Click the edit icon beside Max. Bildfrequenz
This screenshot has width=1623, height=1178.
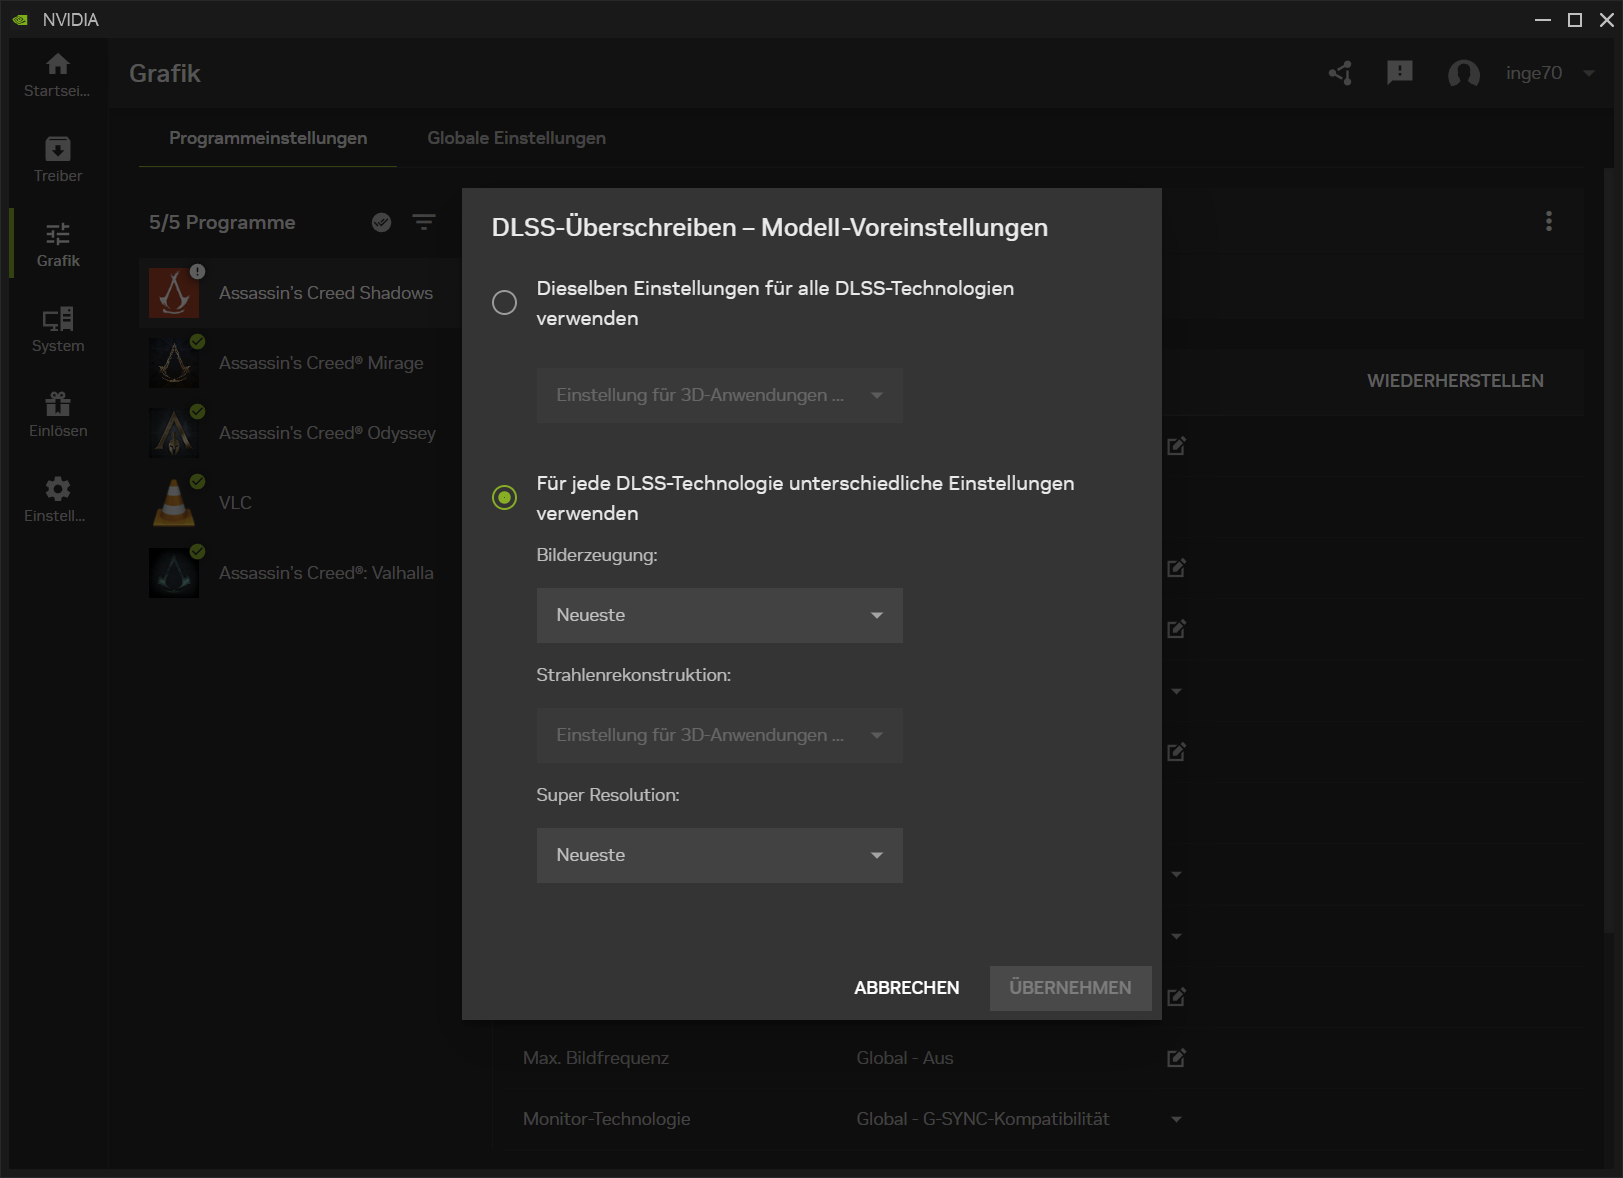point(1177,1058)
